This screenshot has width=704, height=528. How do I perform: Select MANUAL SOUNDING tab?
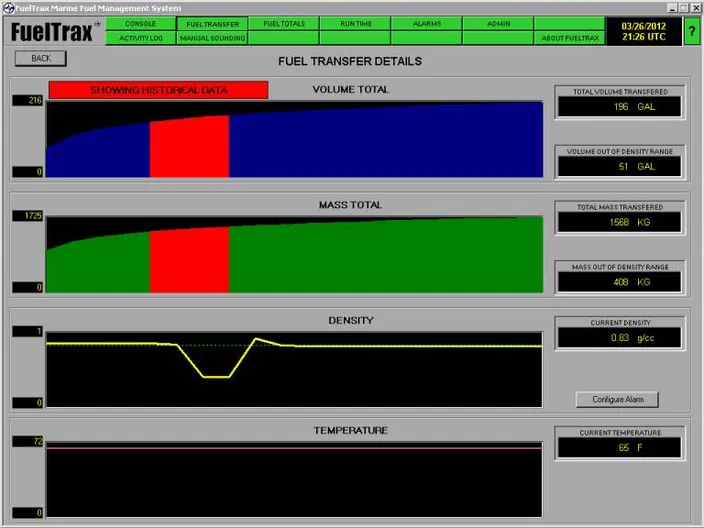coord(212,38)
